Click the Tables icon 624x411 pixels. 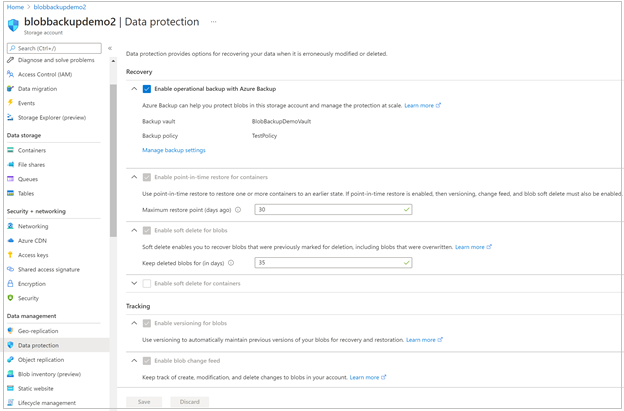[x=10, y=193]
